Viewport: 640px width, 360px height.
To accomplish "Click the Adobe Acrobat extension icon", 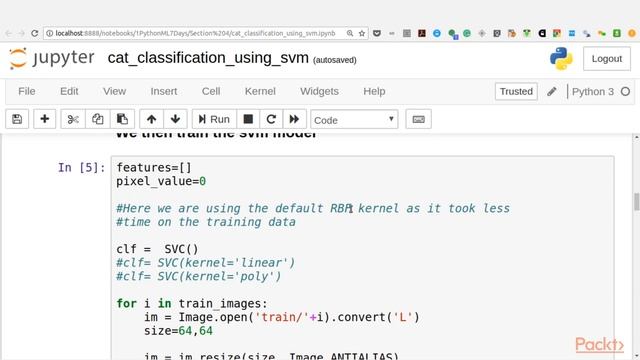I will (422, 33).
